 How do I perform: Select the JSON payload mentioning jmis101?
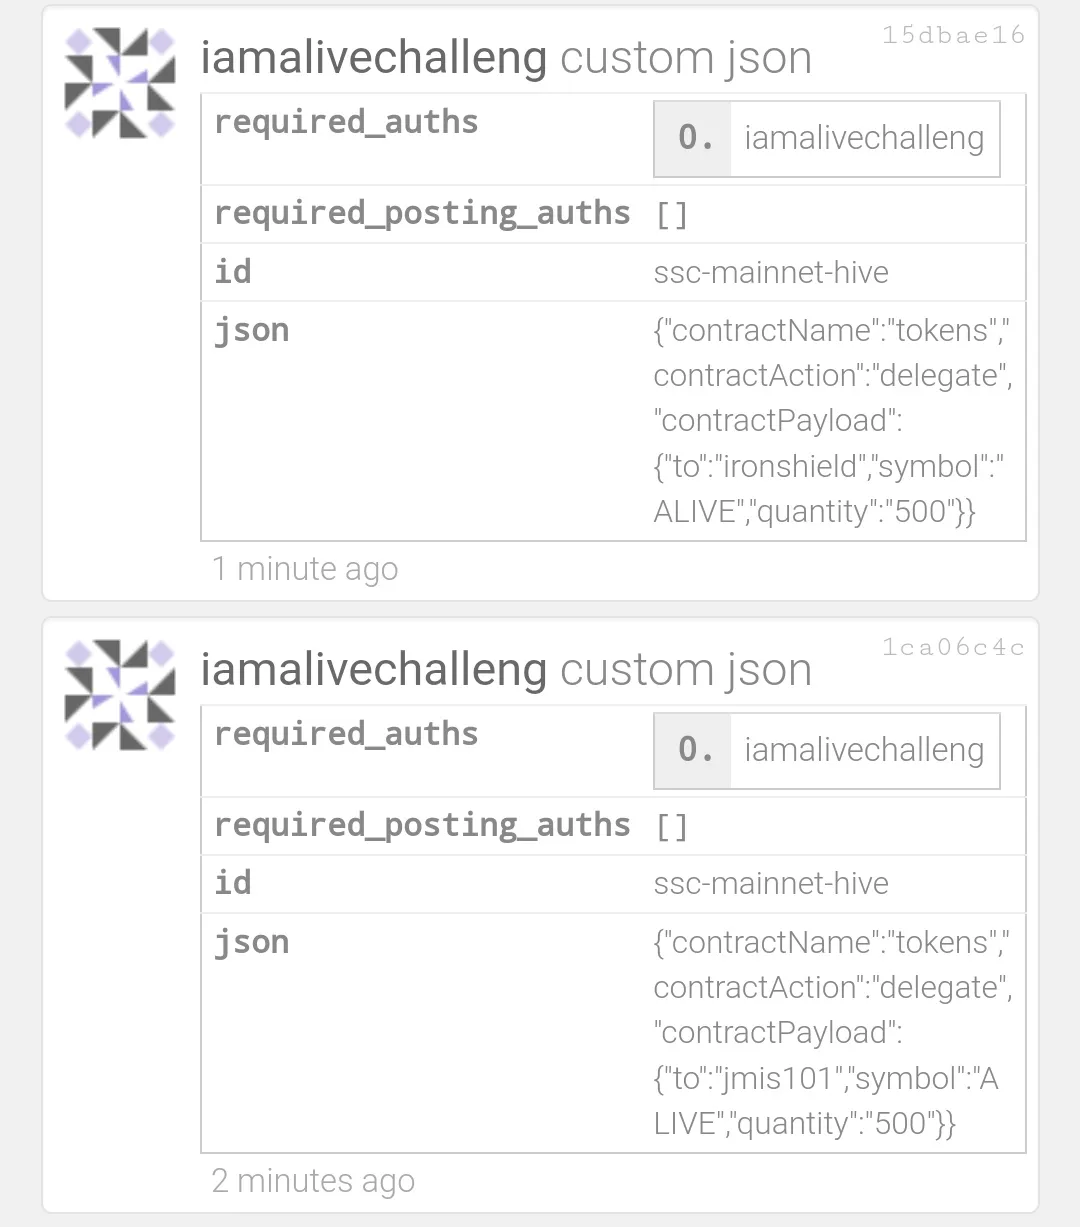coord(832,1033)
